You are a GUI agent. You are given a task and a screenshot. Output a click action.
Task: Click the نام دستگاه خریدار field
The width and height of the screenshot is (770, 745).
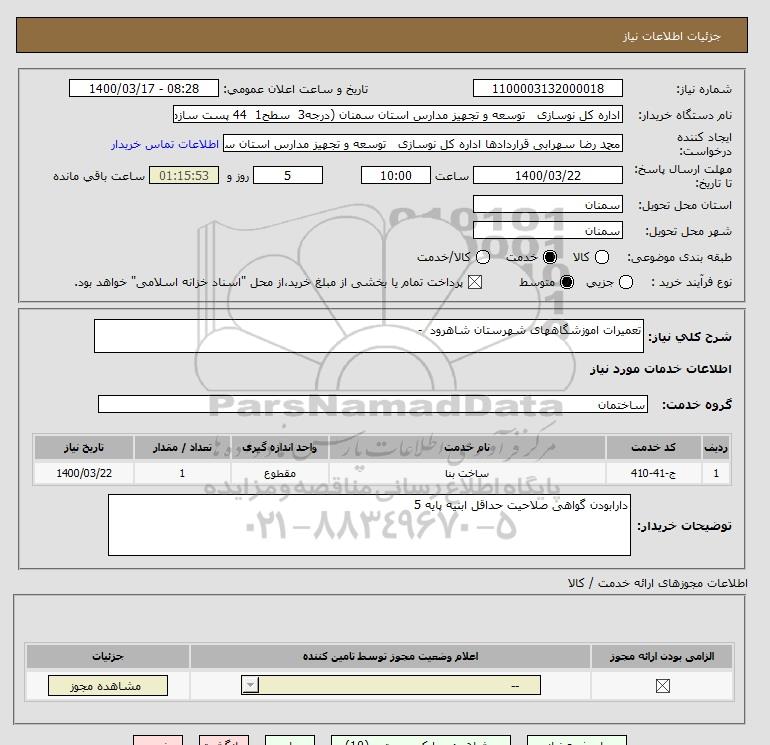click(398, 115)
